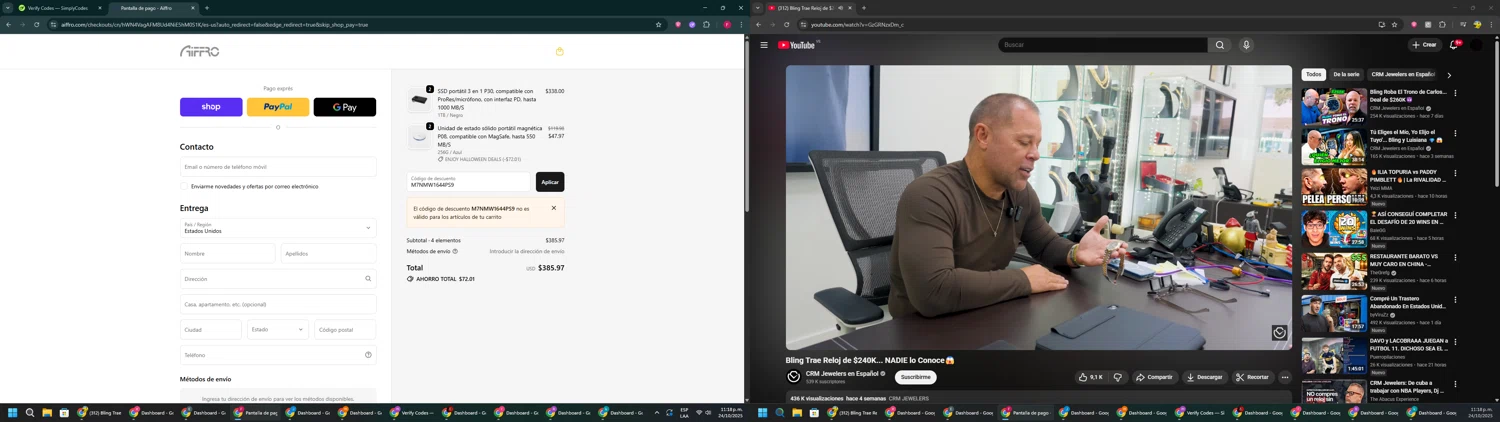This screenshot has height=422, width=1500.
Task: Open extensions puzzle icon in left Chrome
Action: point(706,25)
